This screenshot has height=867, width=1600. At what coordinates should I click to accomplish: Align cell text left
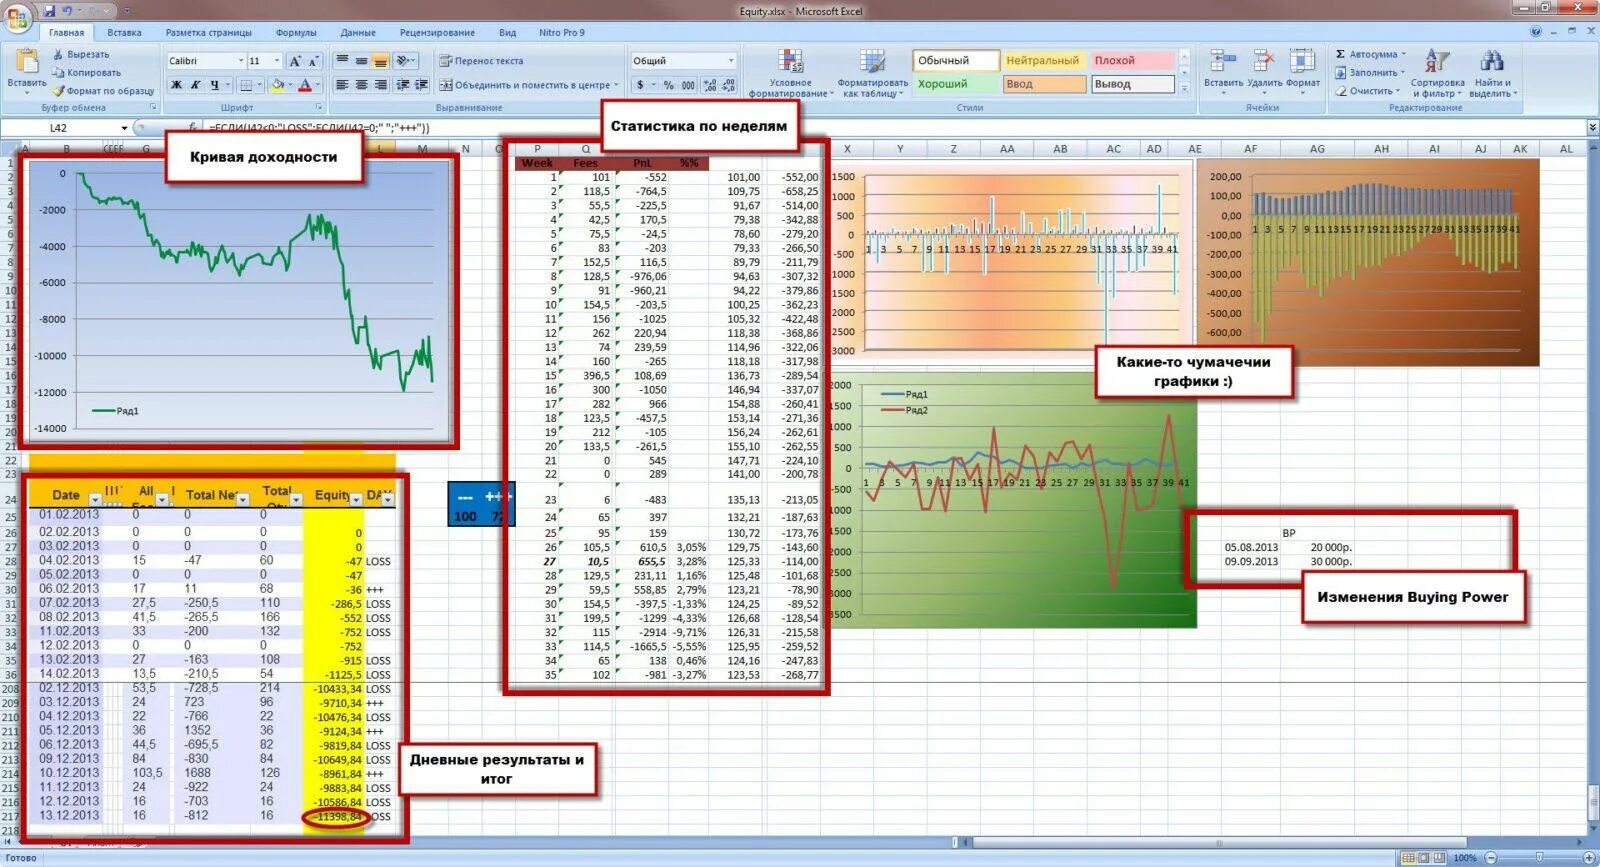pos(342,85)
